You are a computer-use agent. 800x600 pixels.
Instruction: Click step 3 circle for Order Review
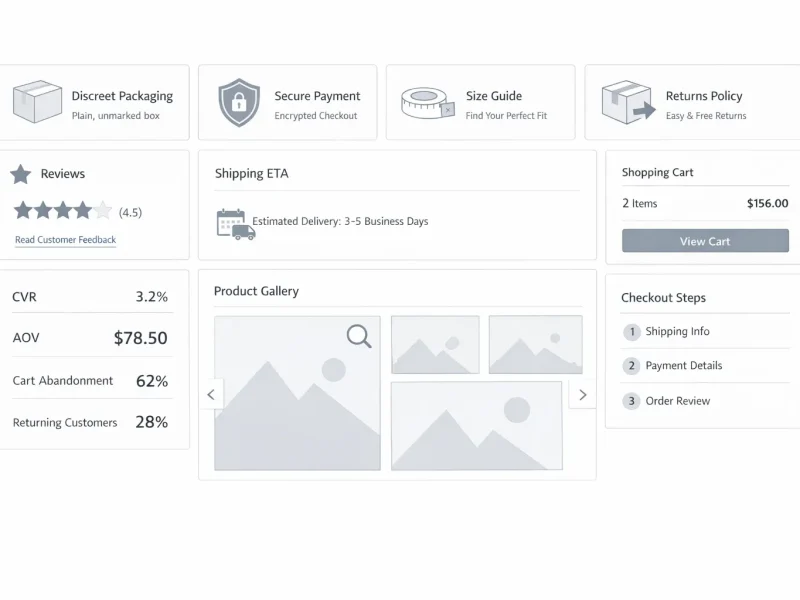(632, 401)
